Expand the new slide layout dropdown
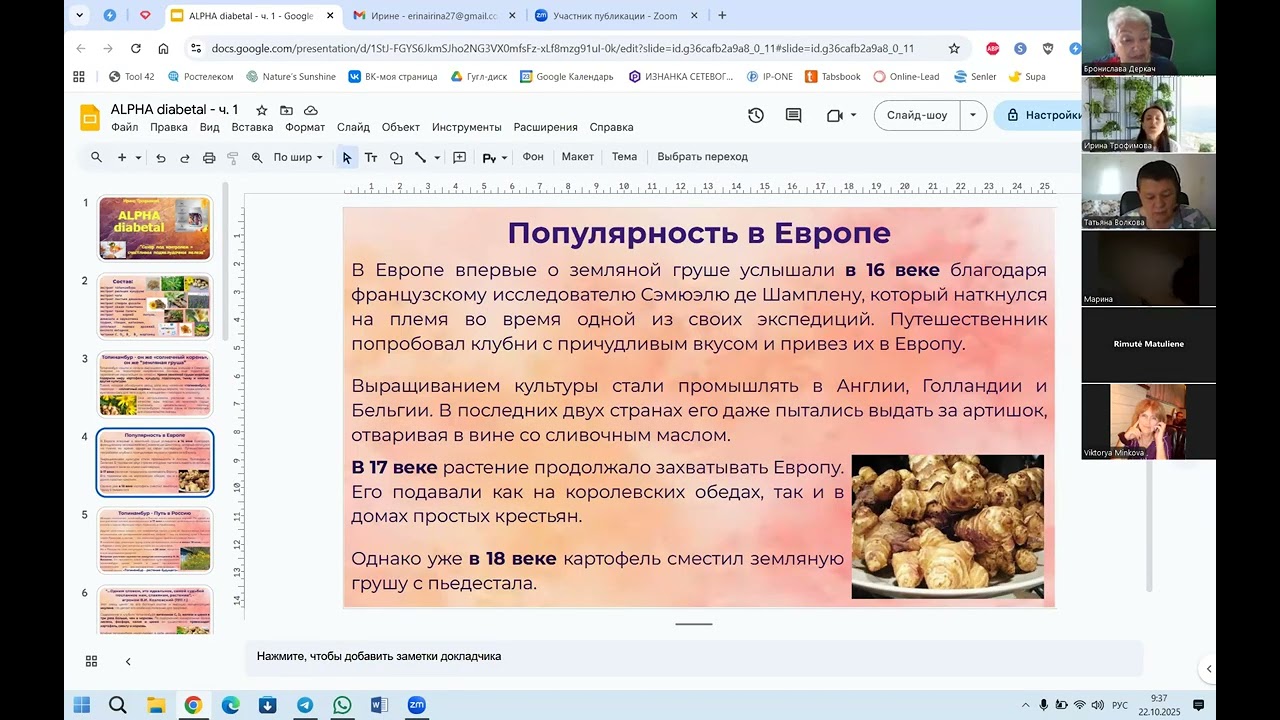The height and width of the screenshot is (720, 1280). click(138, 158)
